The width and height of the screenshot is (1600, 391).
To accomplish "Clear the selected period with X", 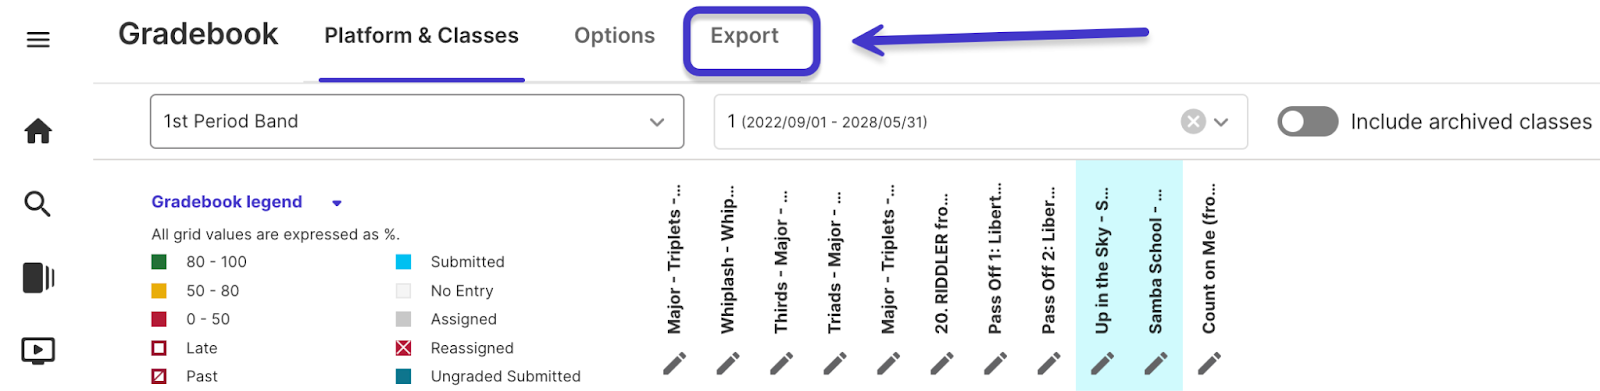I will click(x=1193, y=122).
